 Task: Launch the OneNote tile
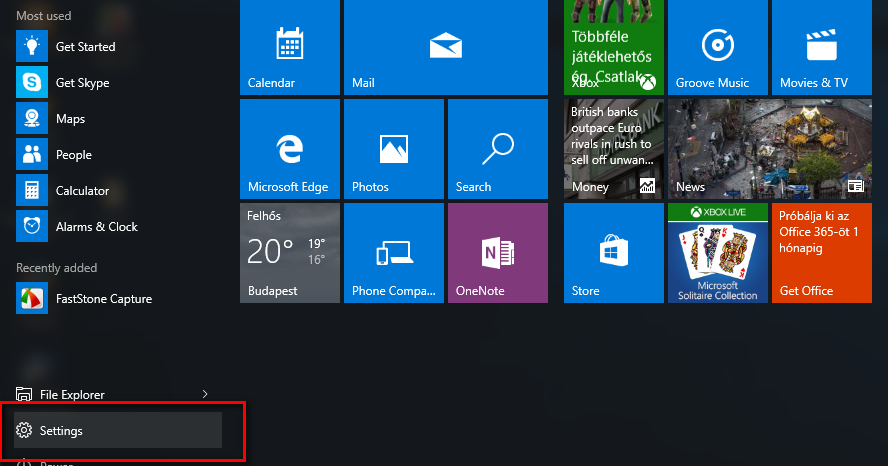(x=498, y=253)
